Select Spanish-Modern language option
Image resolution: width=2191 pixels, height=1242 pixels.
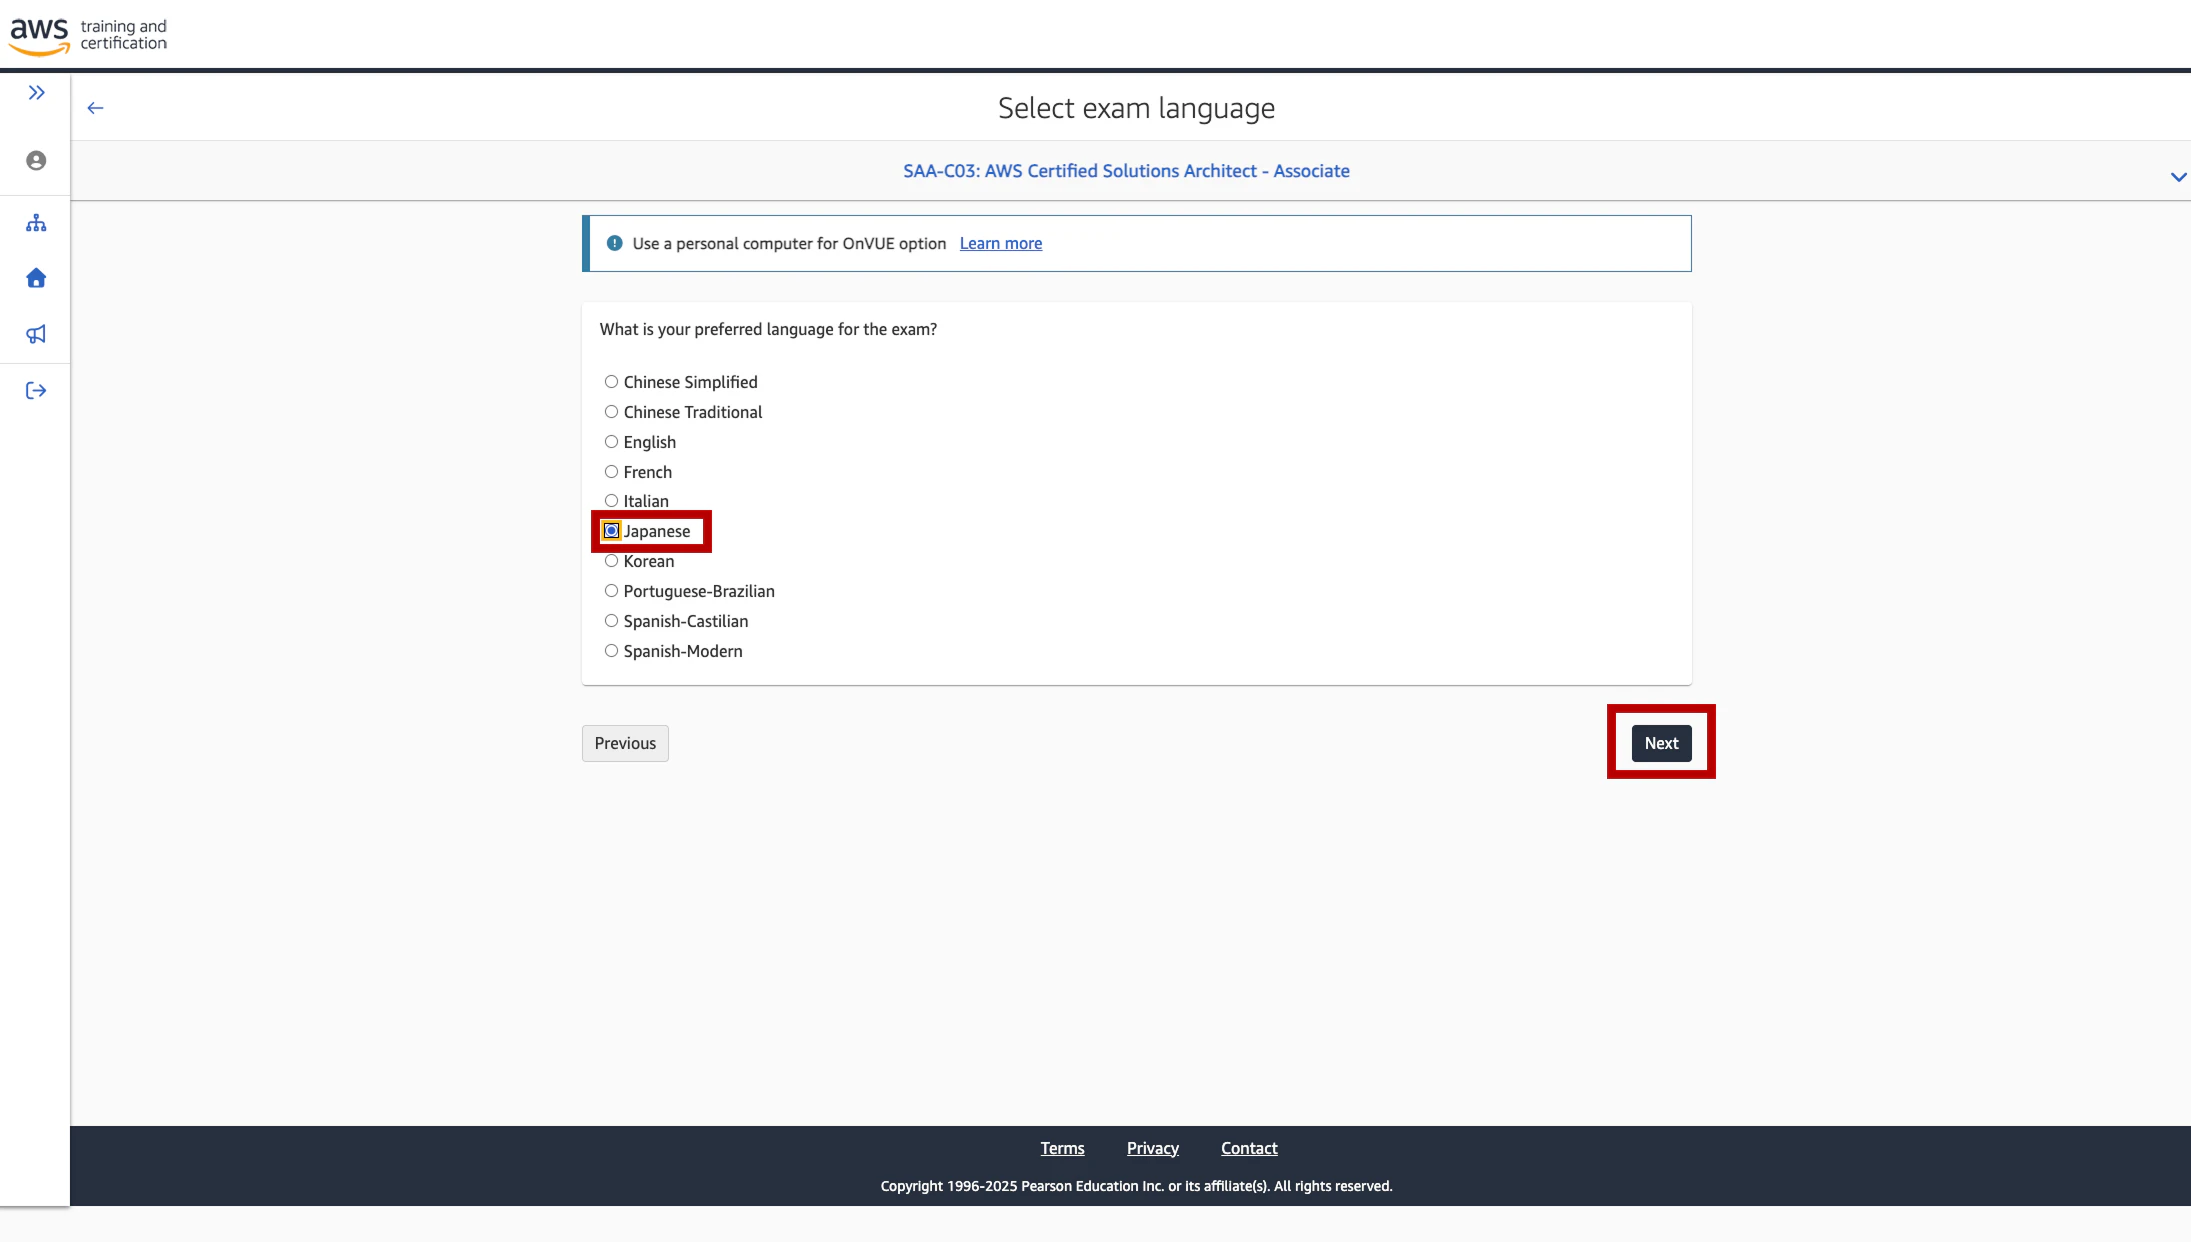pyautogui.click(x=611, y=651)
